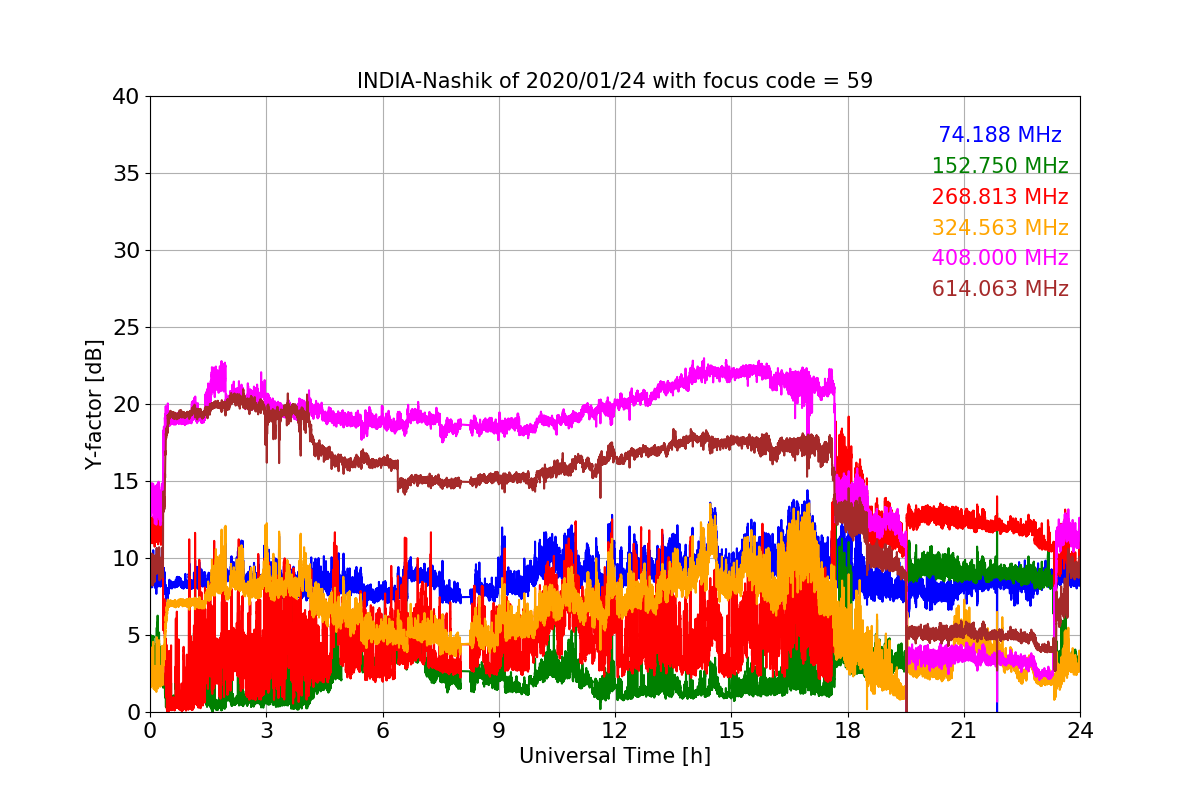Click the 'Y-factor [dB]' axis label
The height and width of the screenshot is (800, 1200).
(x=94, y=404)
